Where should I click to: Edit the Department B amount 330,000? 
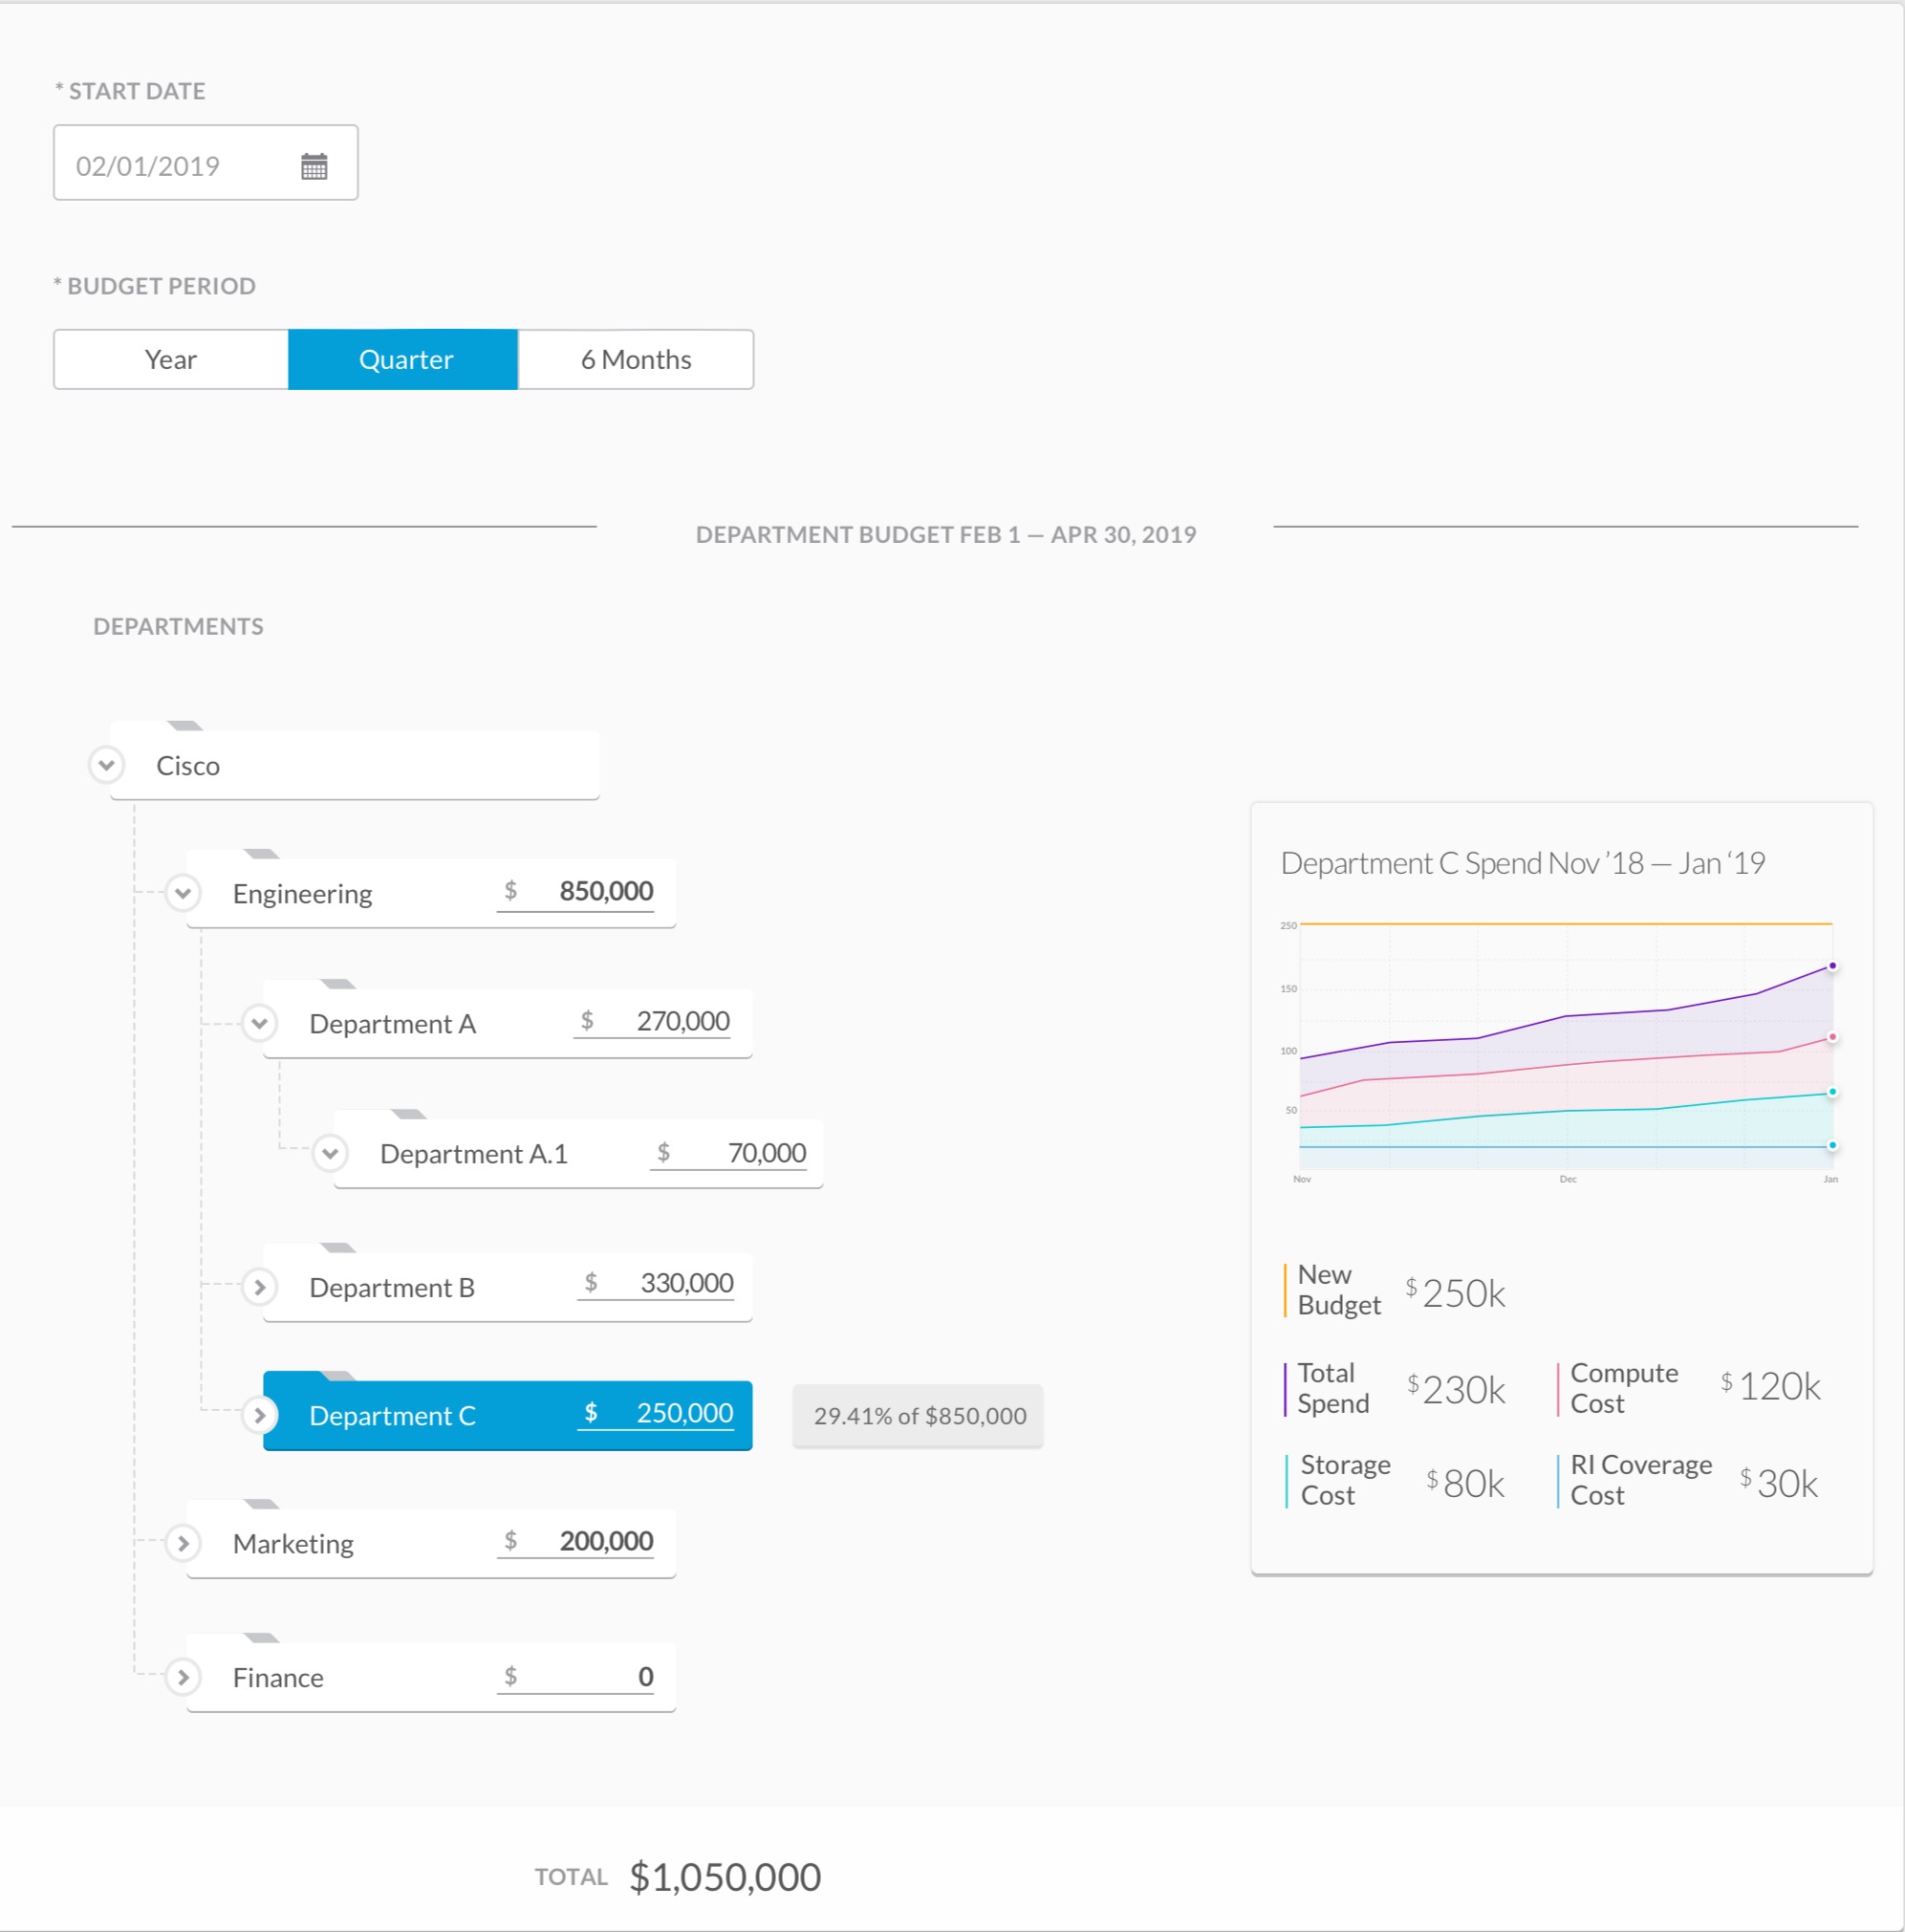[685, 1283]
